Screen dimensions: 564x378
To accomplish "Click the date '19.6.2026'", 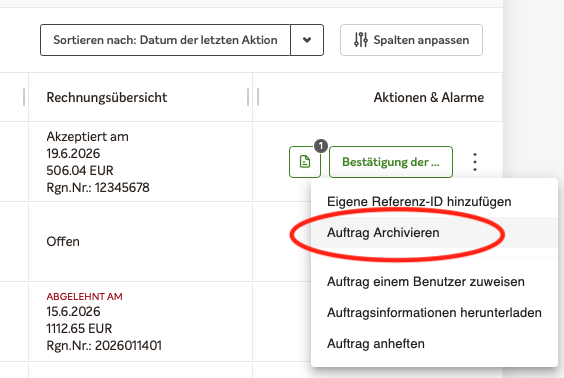I will coord(73,154).
